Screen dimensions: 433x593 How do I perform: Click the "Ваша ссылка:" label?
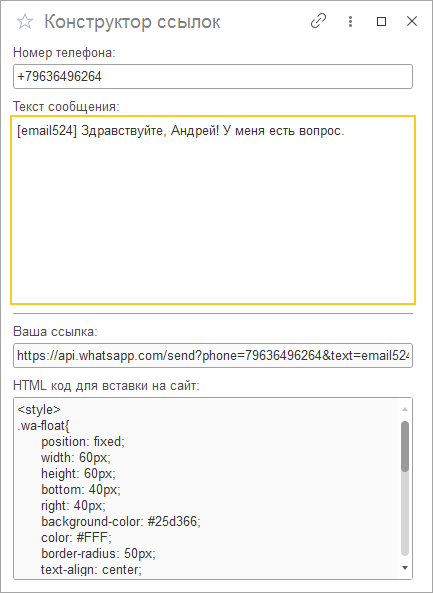55,332
